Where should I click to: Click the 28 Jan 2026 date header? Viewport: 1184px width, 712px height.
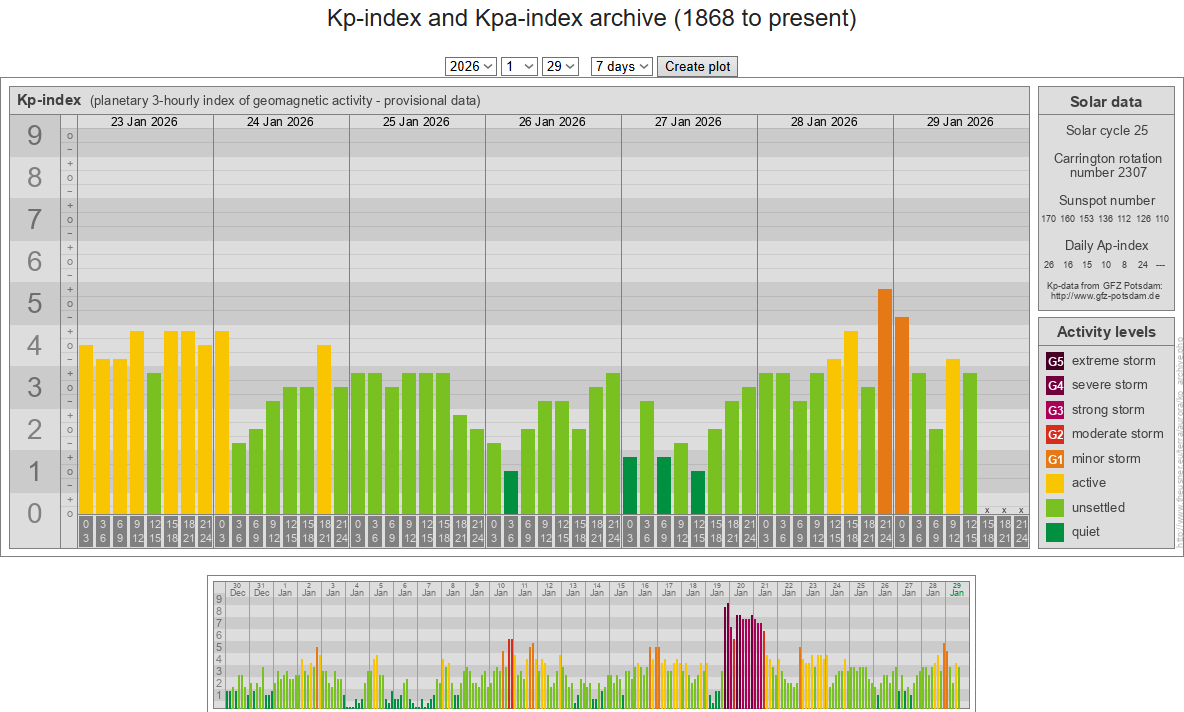coord(824,122)
